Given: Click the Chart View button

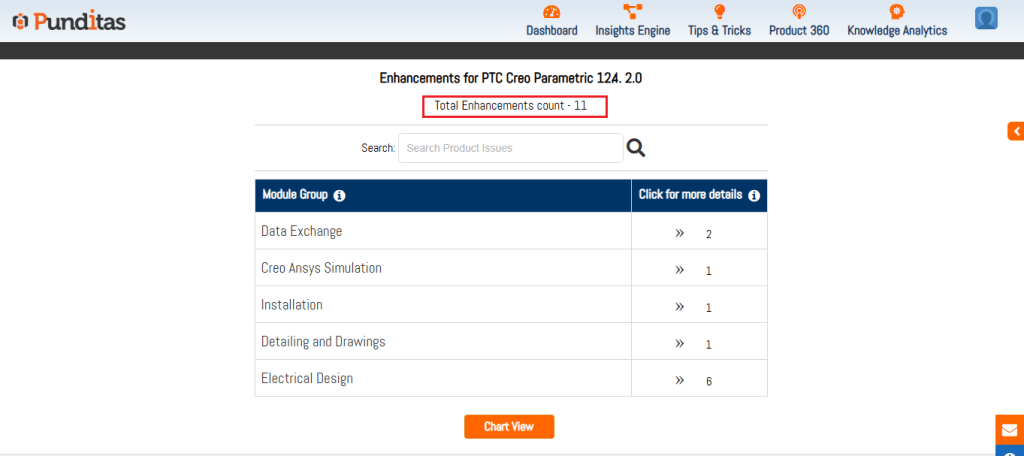Looking at the screenshot, I should pyautogui.click(x=508, y=427).
